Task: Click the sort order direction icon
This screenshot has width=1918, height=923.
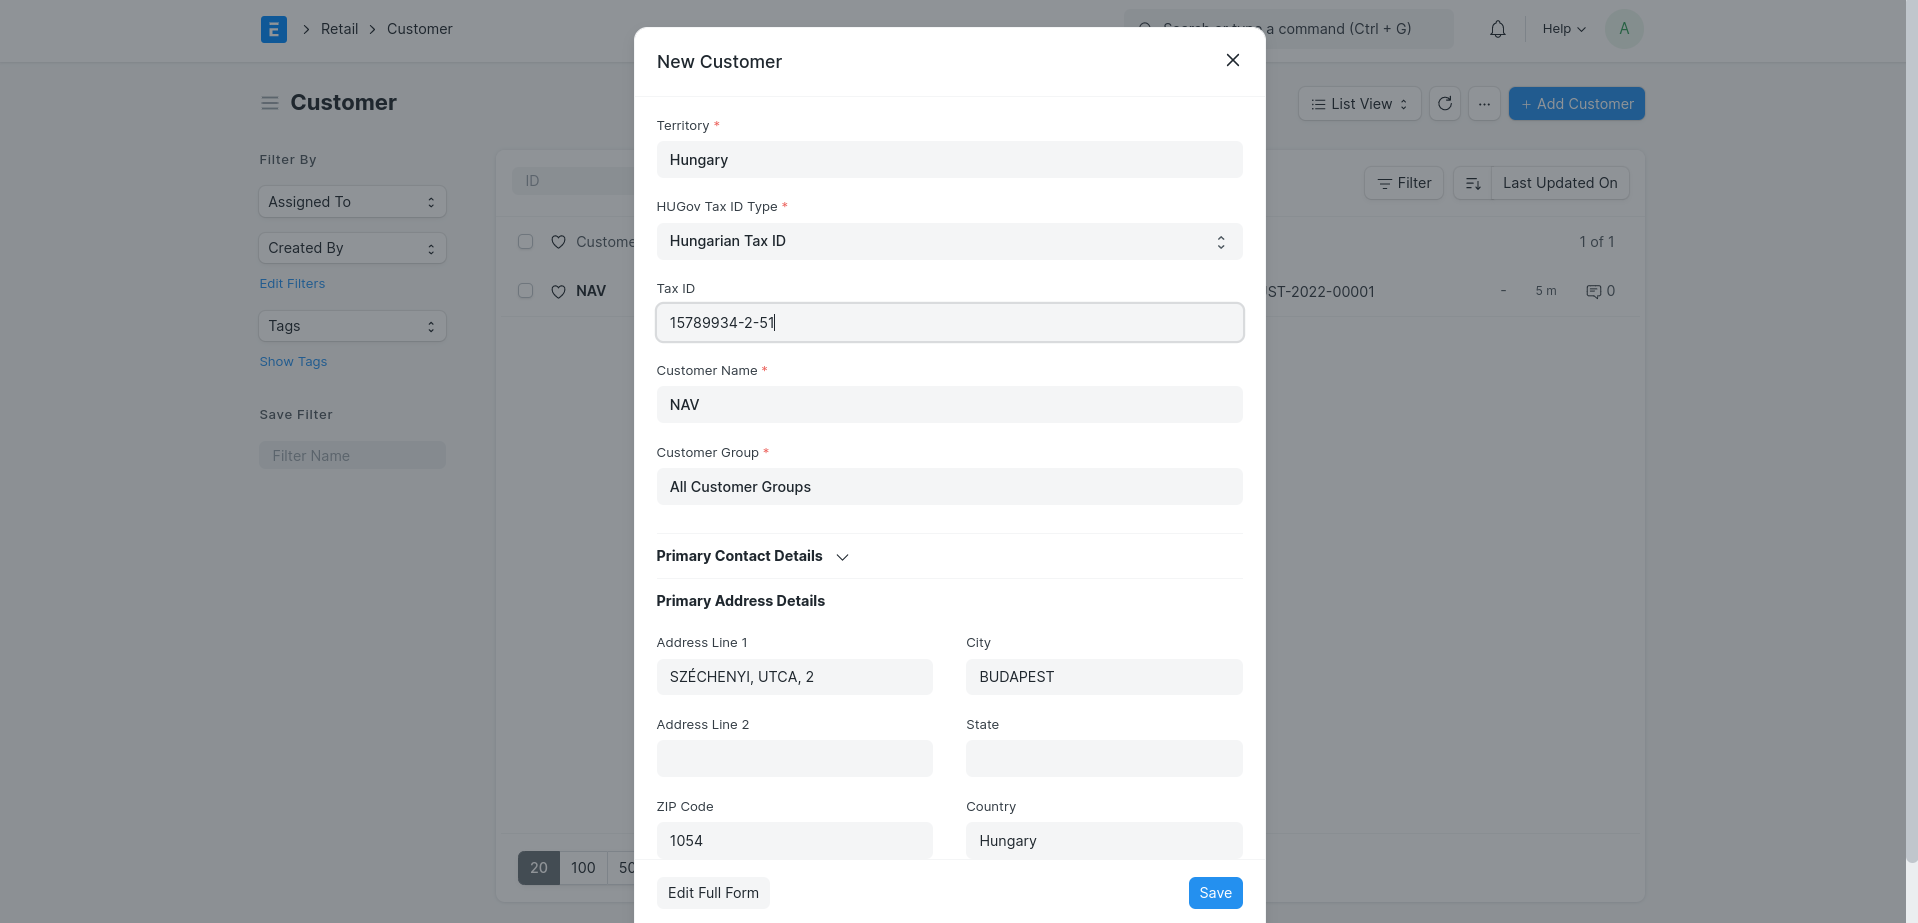Action: pyautogui.click(x=1472, y=183)
